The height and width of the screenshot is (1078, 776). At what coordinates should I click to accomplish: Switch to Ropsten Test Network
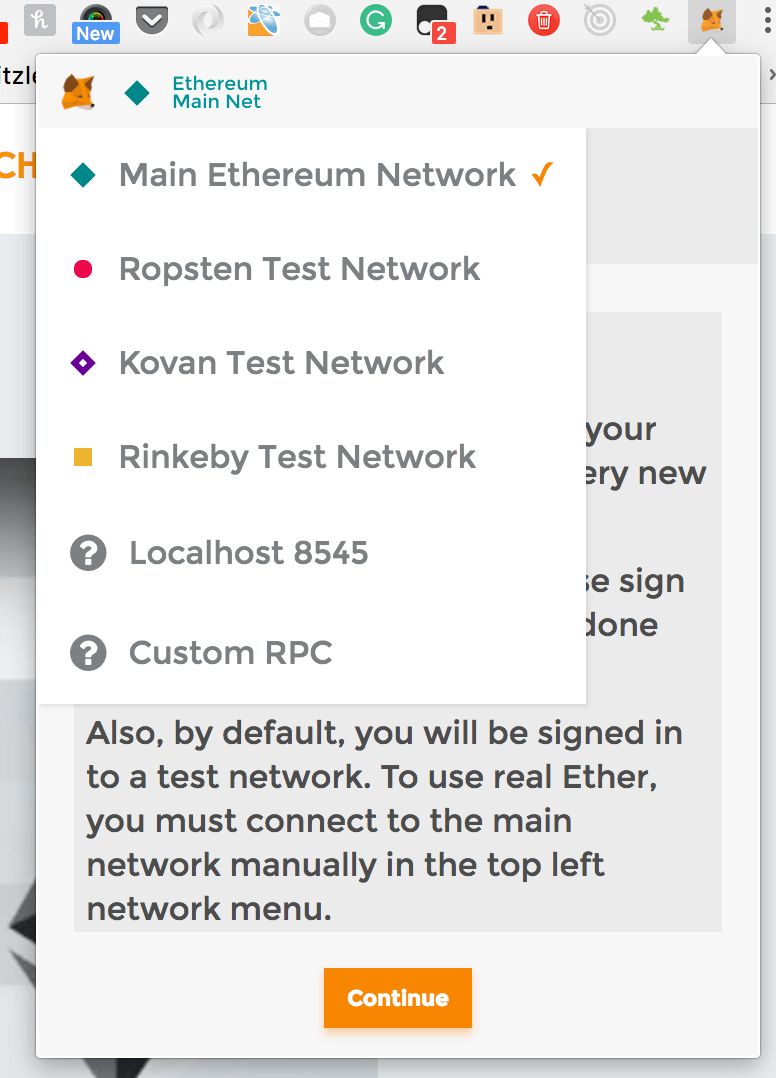click(311, 269)
